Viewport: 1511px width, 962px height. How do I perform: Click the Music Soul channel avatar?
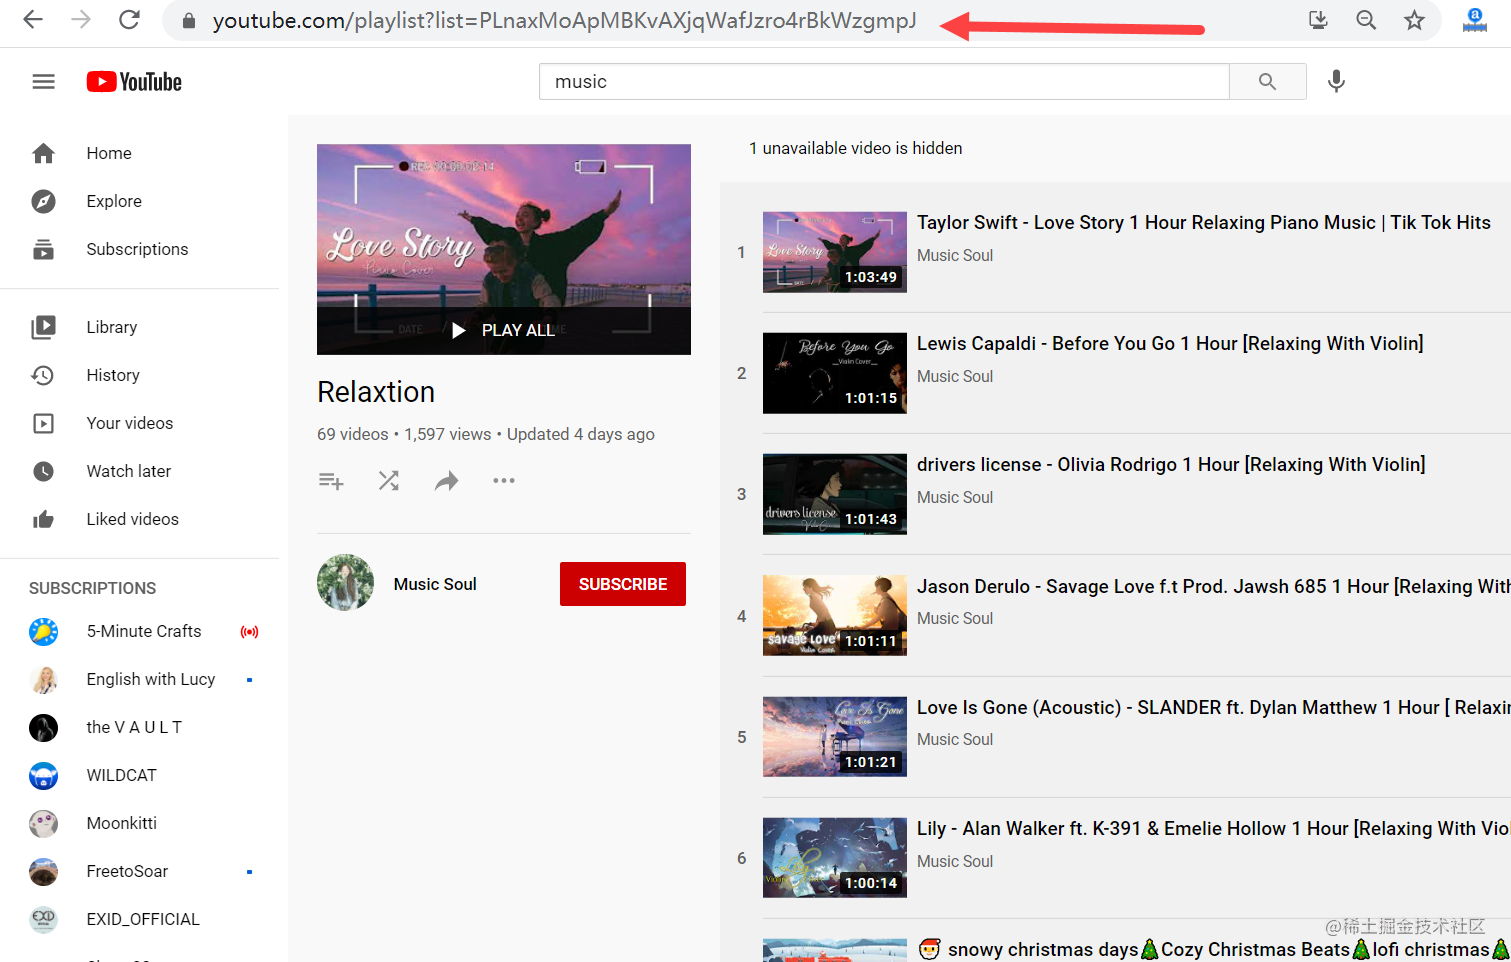pyautogui.click(x=345, y=582)
